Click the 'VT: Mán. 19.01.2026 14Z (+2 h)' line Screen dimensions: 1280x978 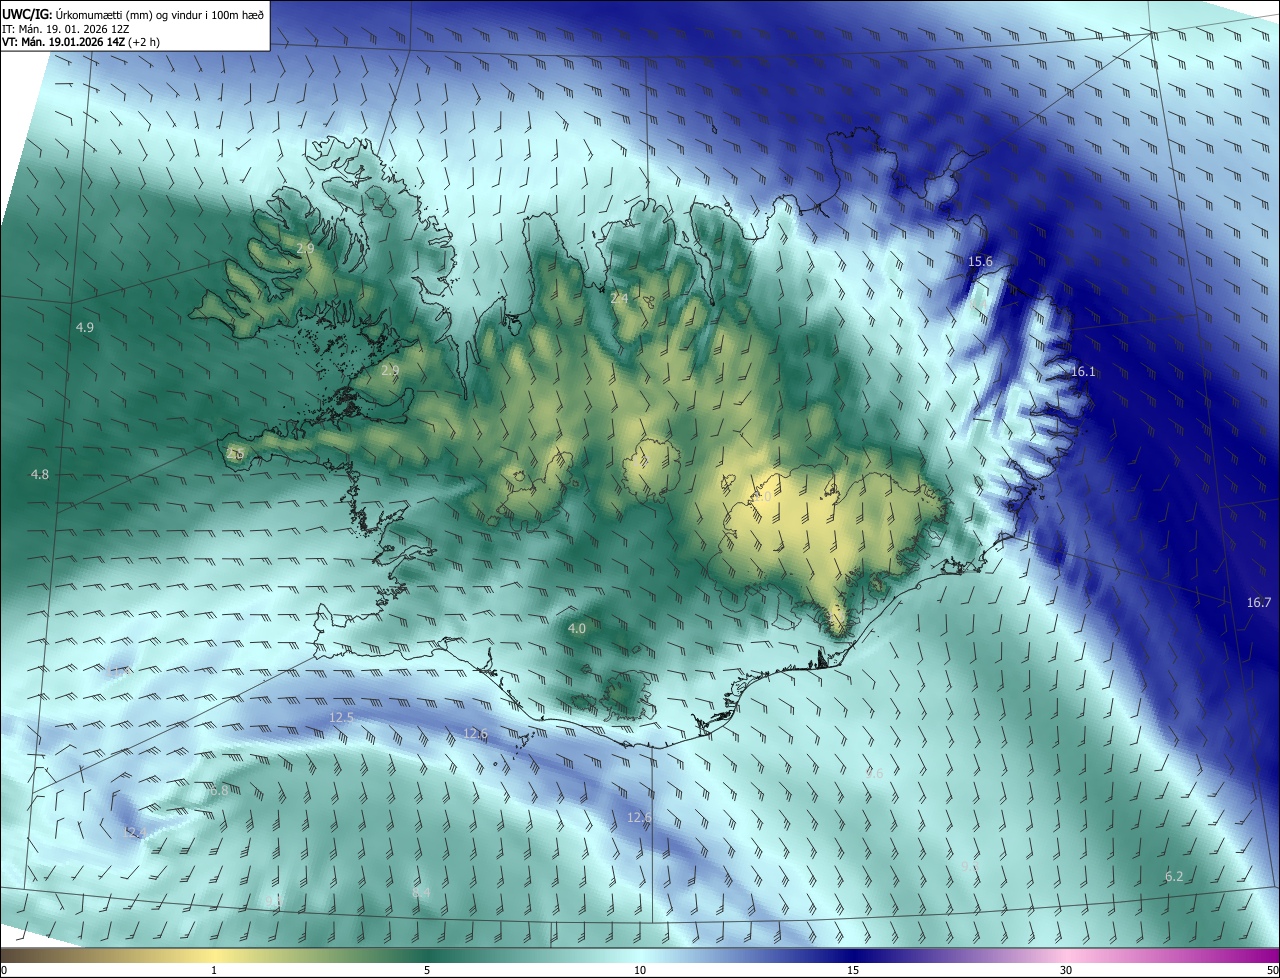(81, 42)
